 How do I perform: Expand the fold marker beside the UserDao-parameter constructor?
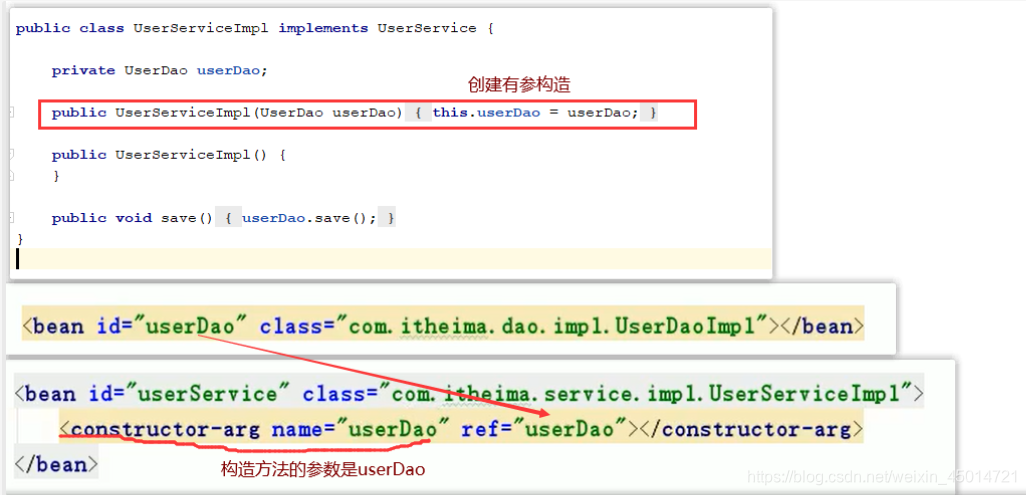pos(11,113)
